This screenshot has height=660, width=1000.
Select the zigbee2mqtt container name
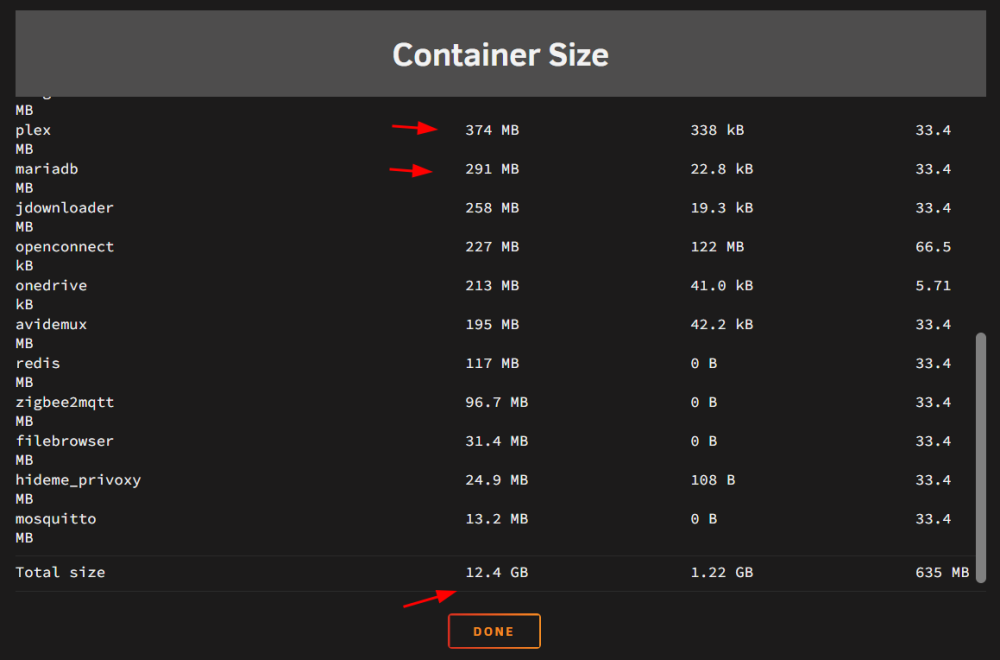click(x=64, y=402)
